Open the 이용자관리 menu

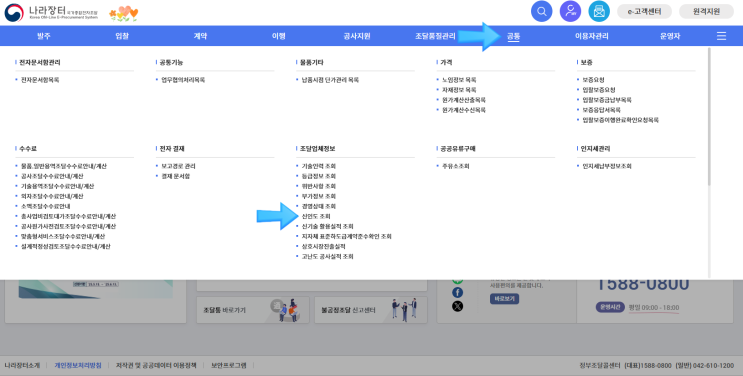click(592, 36)
